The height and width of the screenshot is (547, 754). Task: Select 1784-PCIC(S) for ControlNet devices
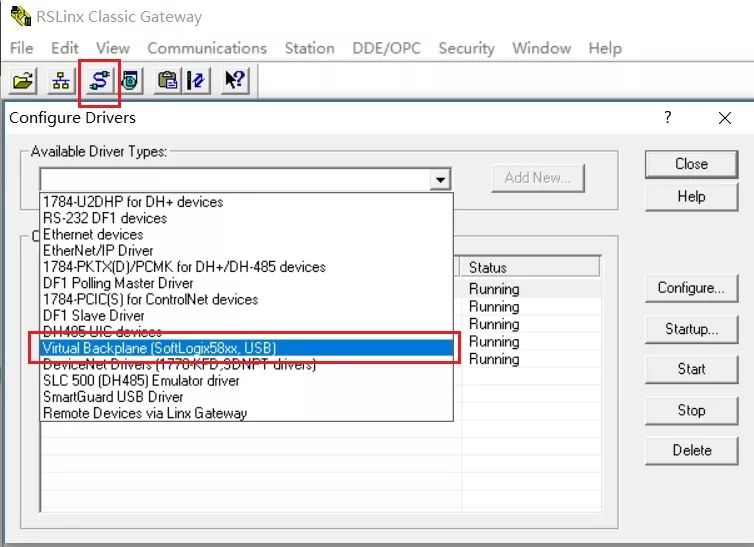(246, 299)
